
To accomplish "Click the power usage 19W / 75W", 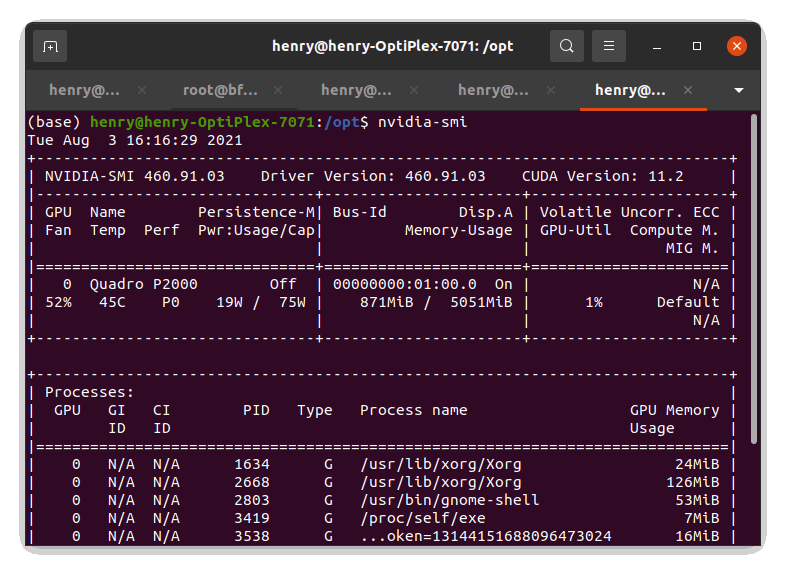I will point(261,303).
